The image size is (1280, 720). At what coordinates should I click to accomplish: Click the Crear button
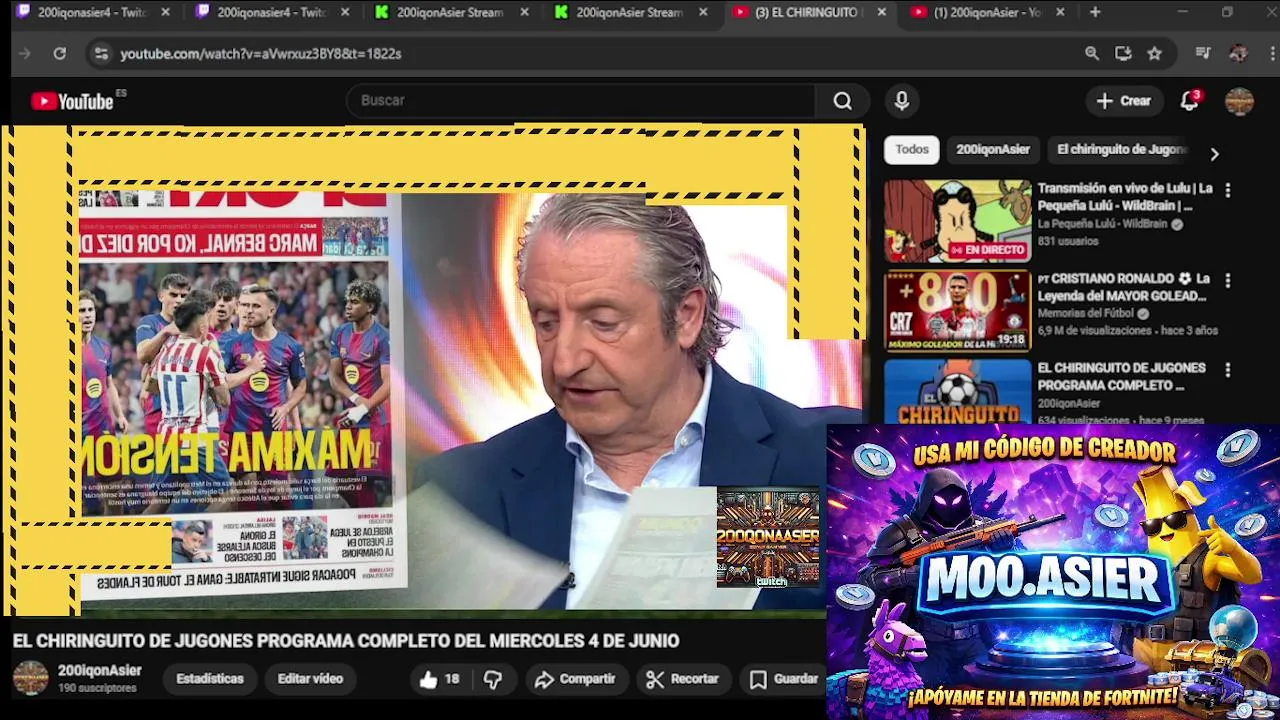1124,101
